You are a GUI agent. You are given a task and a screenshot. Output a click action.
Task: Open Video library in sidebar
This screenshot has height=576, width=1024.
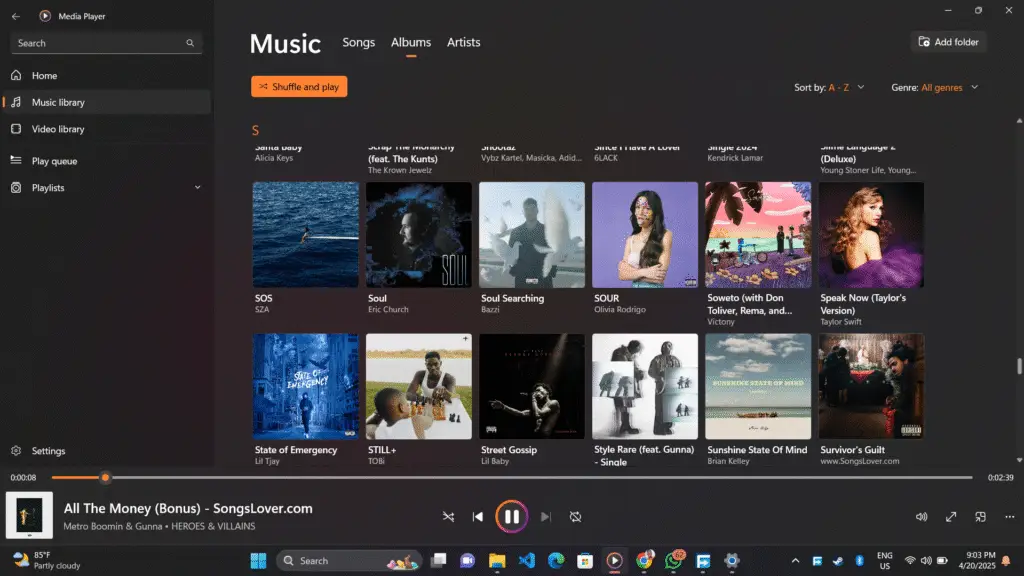pyautogui.click(x=106, y=129)
